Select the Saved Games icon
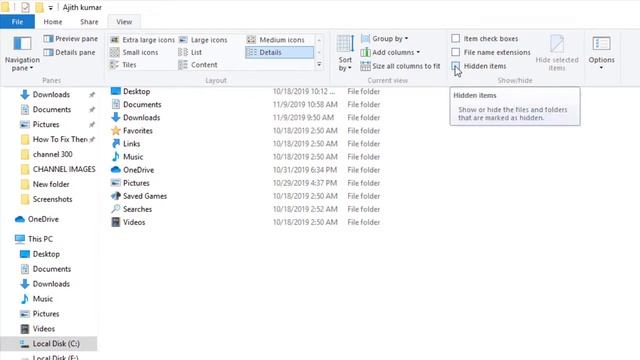The image size is (640, 360). [x=116, y=196]
